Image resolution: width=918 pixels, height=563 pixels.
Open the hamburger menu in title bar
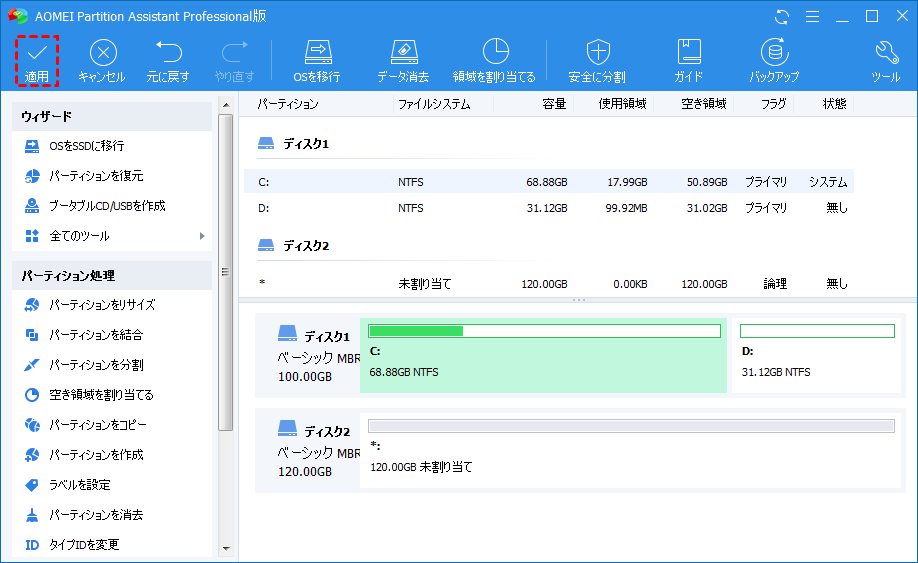pyautogui.click(x=812, y=16)
